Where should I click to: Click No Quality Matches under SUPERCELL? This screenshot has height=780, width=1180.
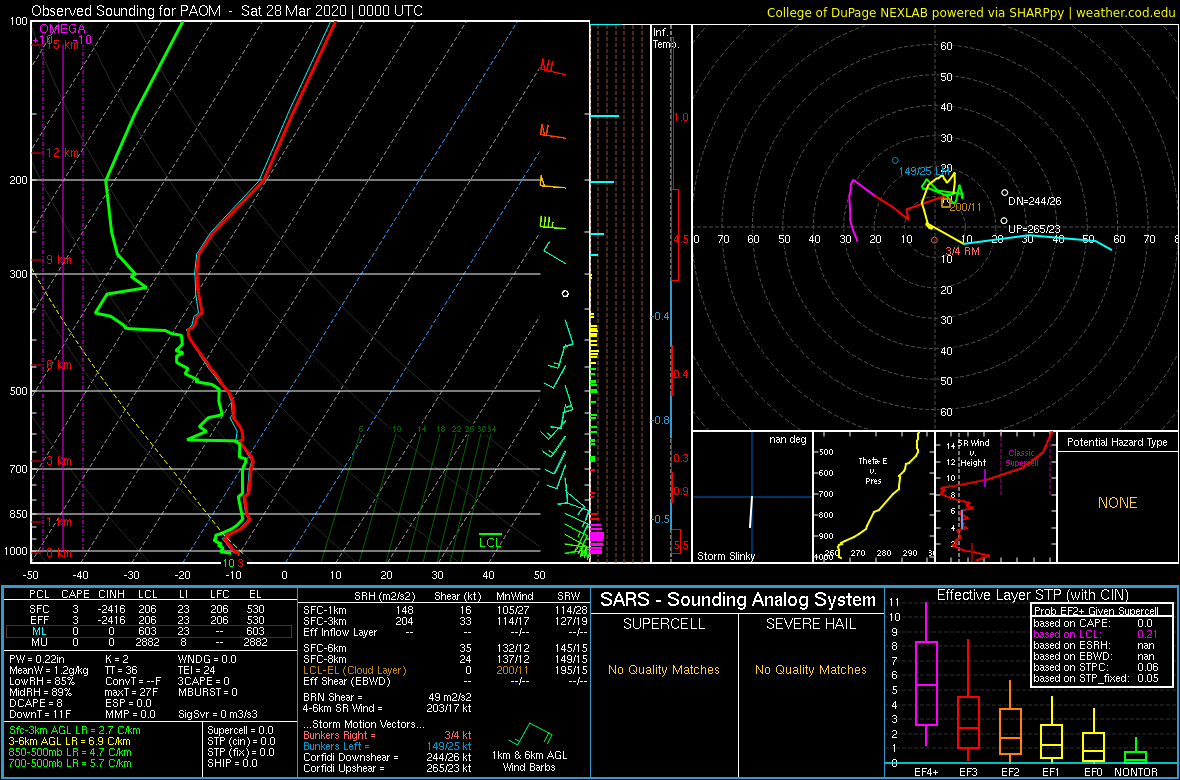[x=664, y=670]
